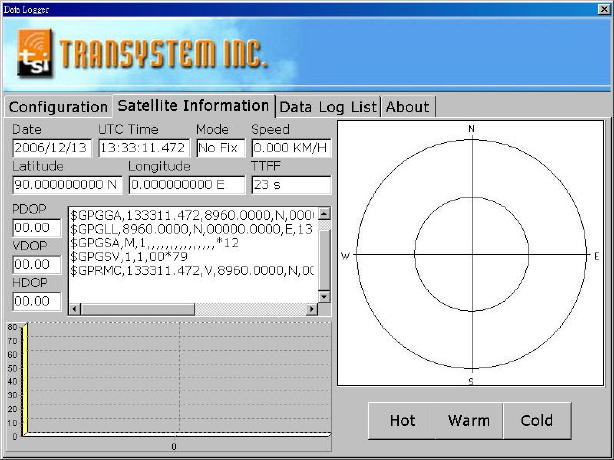Click the $GPGSA sentence line

pyautogui.click(x=154, y=243)
